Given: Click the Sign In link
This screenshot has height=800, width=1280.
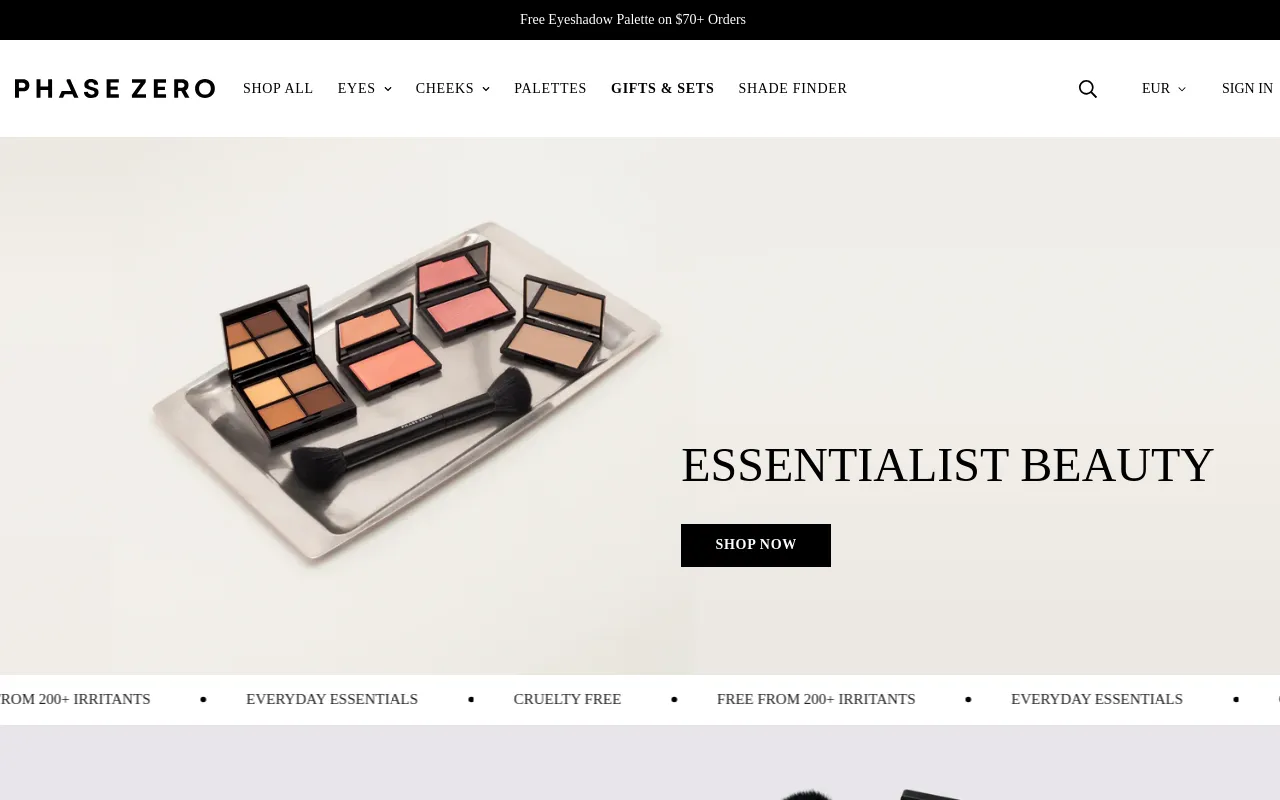Looking at the screenshot, I should [1247, 89].
